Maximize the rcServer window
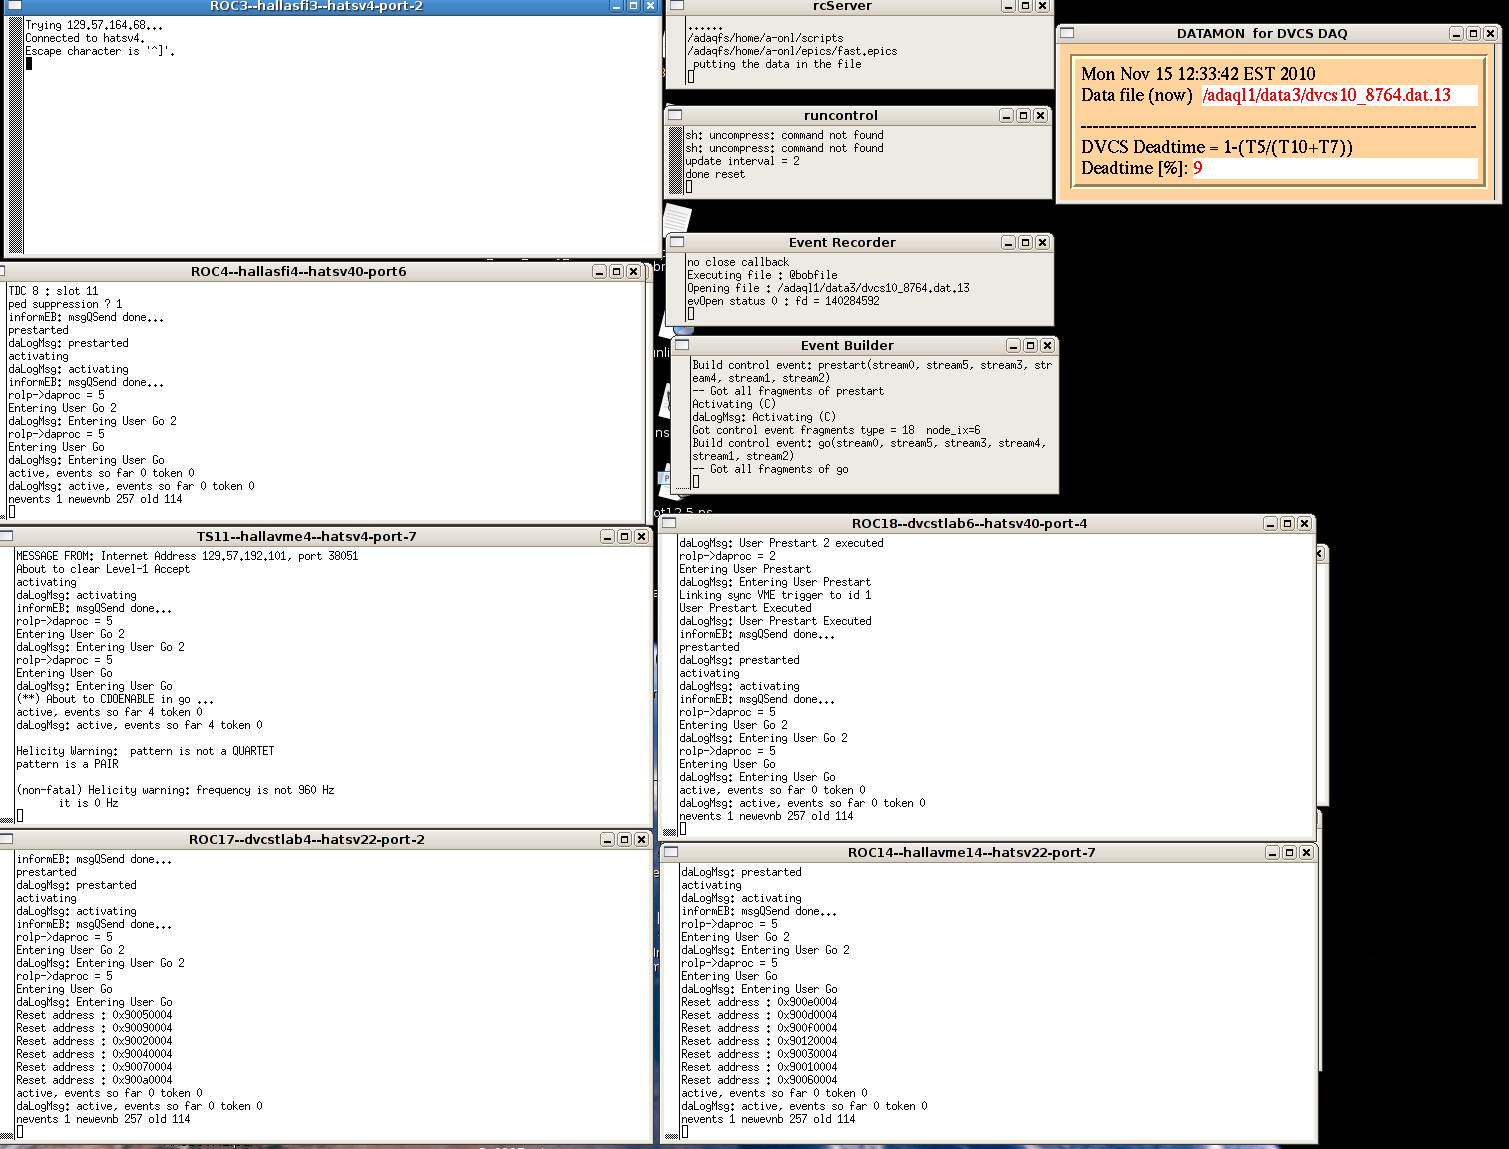Image resolution: width=1509 pixels, height=1149 pixels. (x=1025, y=6)
